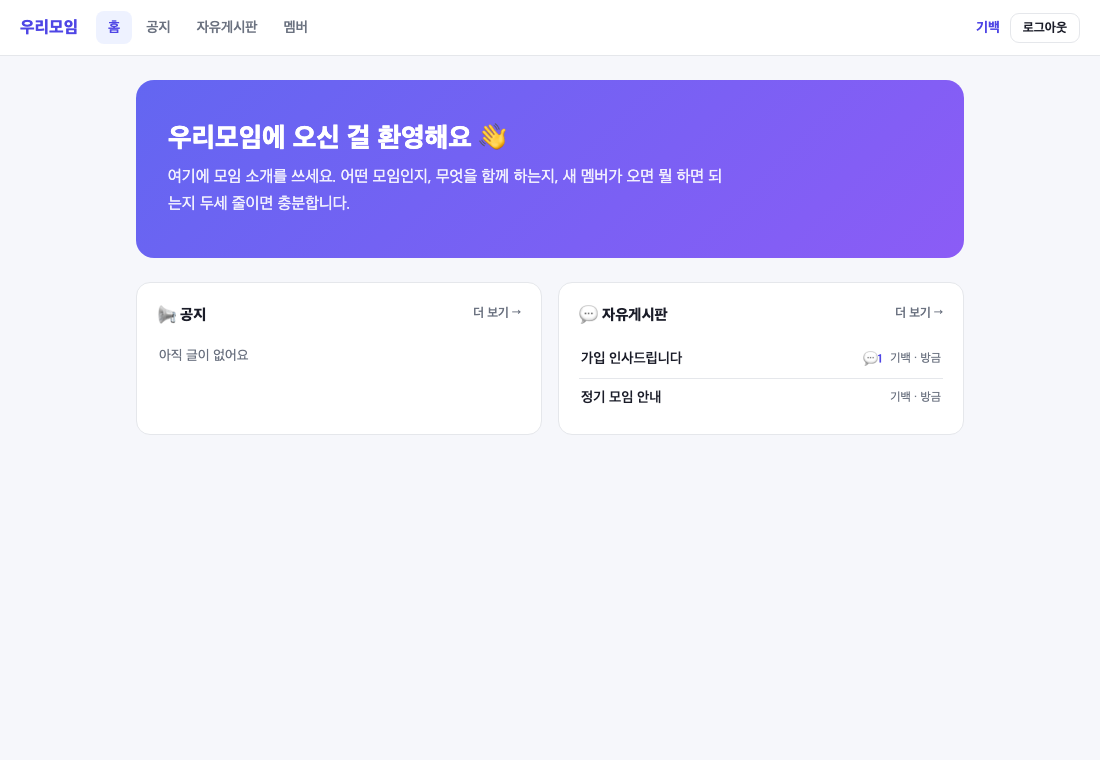
Task: Click 기백 · 방금 on 정기 모임 안내 row
Action: tap(915, 396)
